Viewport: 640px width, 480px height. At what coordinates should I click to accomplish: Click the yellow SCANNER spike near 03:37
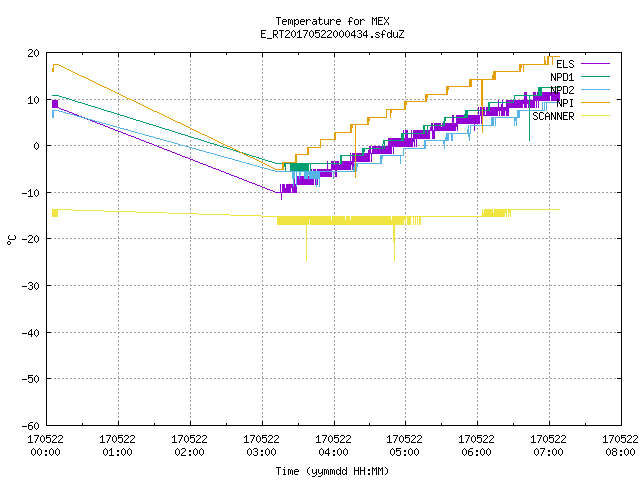307,243
